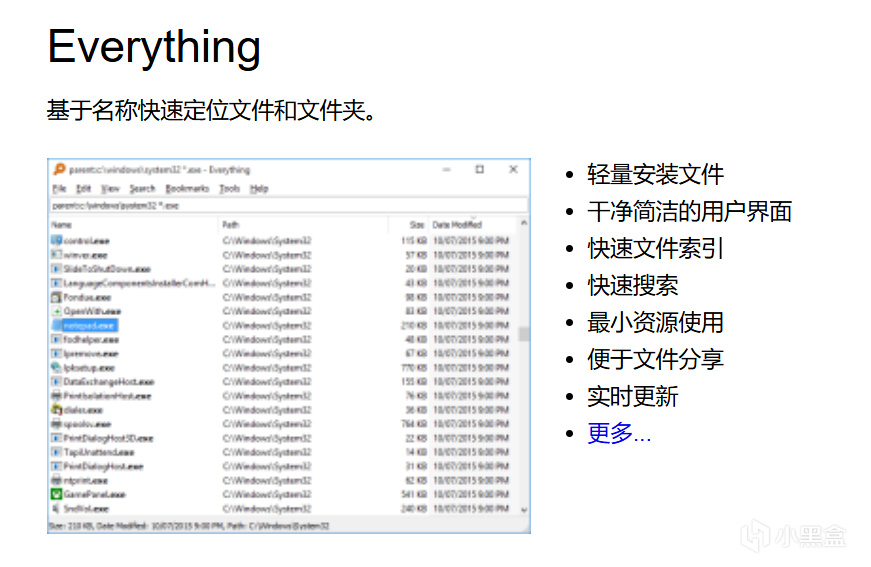The width and height of the screenshot is (871, 567).
Task: Click the winver.exe file icon
Action: pos(56,255)
